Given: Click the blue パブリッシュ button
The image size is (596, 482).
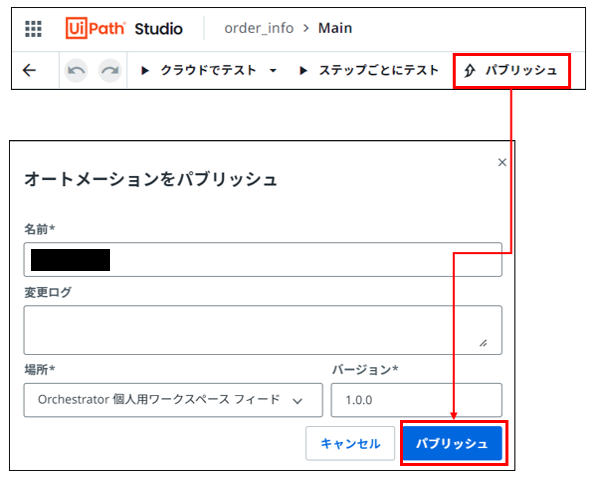Looking at the screenshot, I should (452, 443).
